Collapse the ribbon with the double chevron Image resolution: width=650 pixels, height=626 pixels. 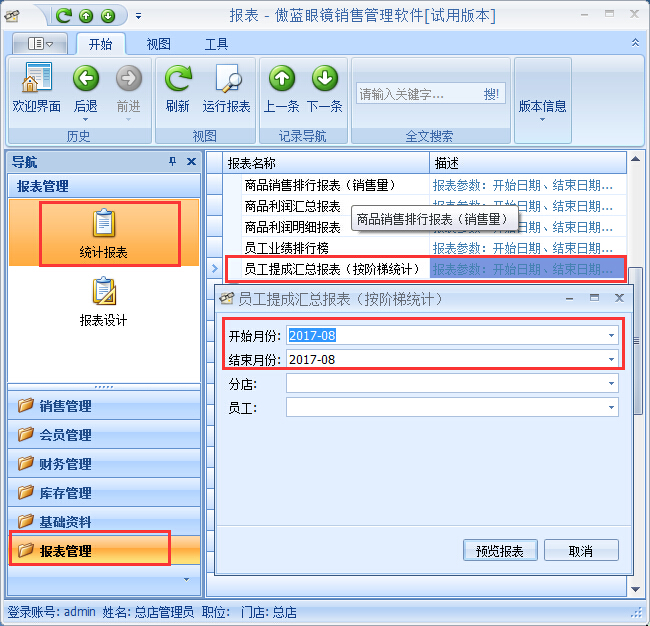pos(635,43)
